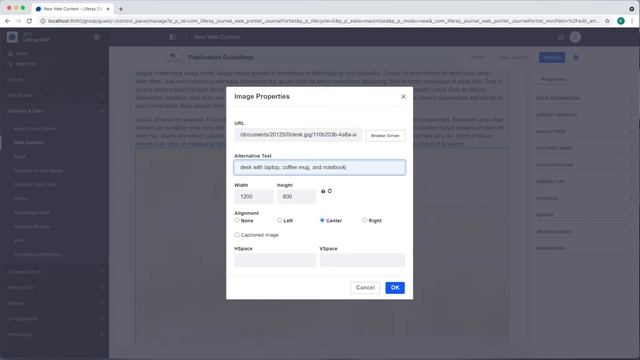640x360 pixels.
Task: Expand the Default Template properties panel
Action: click(x=584, y=115)
